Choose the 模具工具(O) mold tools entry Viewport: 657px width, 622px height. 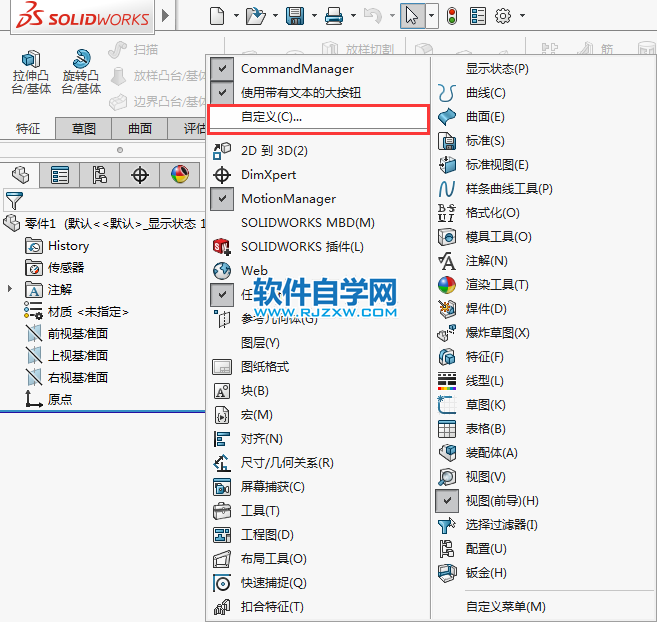click(543, 237)
